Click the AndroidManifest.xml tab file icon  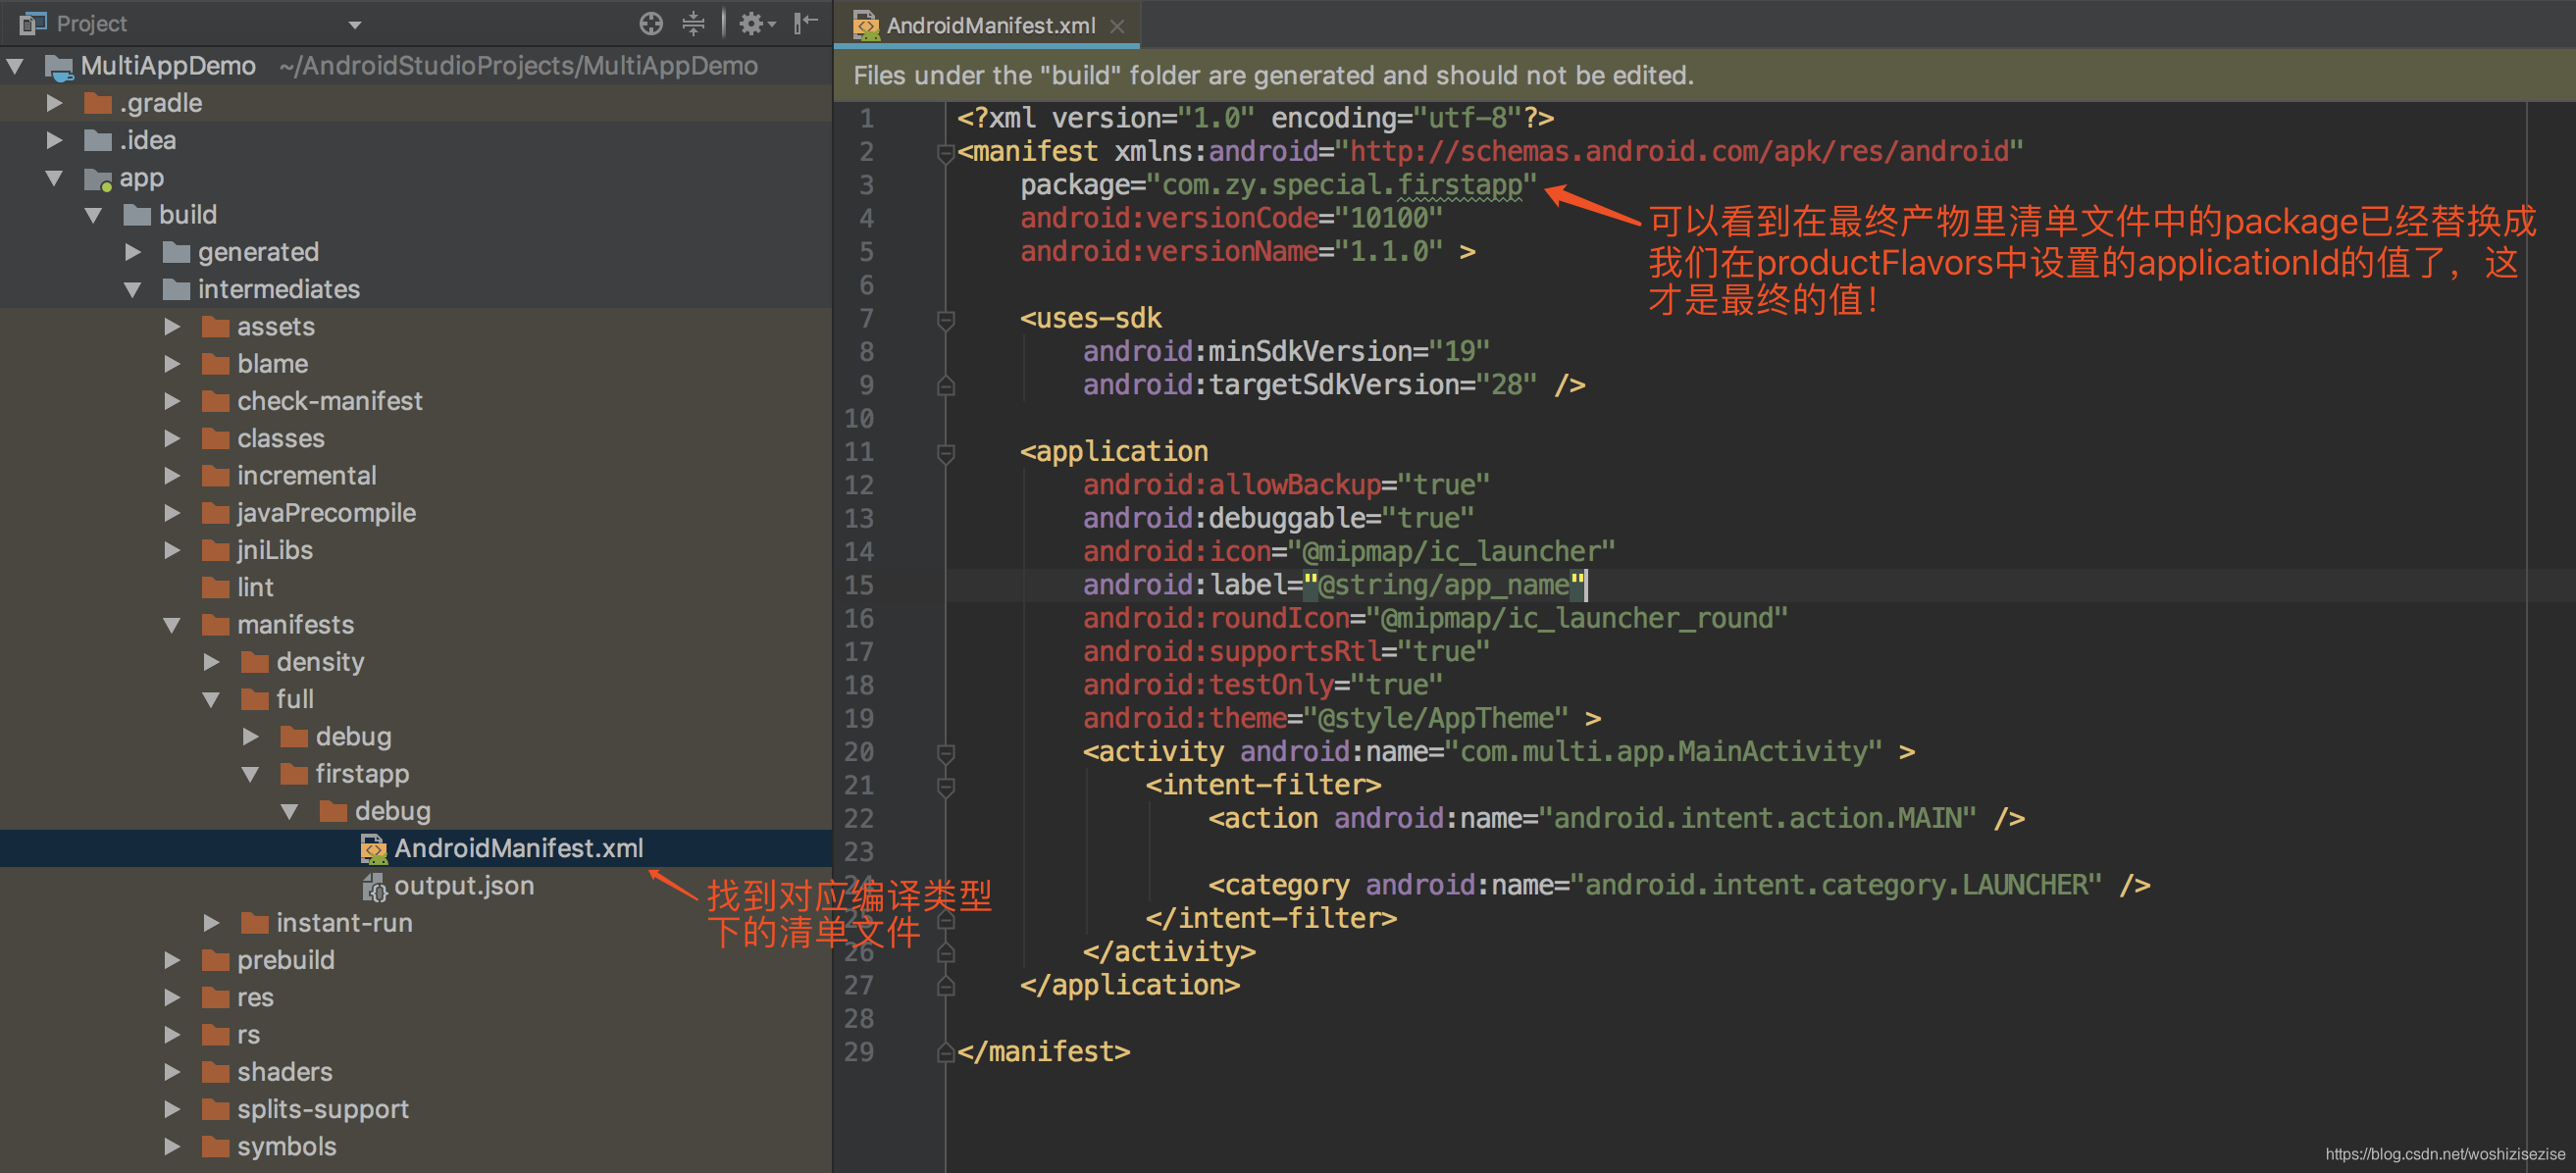click(865, 26)
